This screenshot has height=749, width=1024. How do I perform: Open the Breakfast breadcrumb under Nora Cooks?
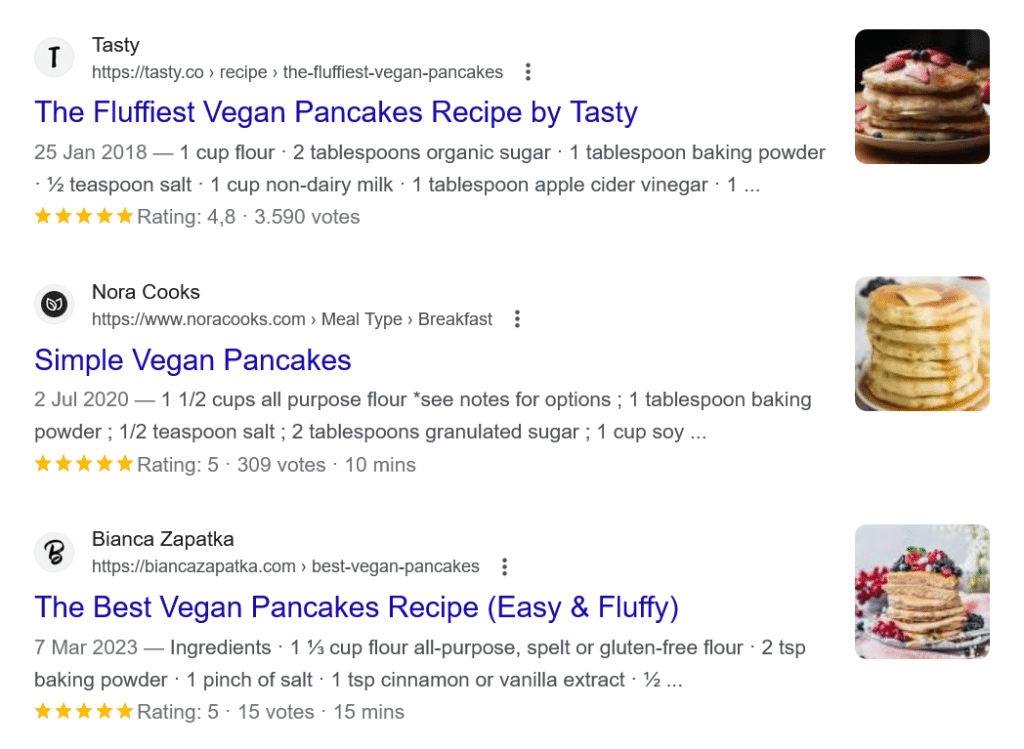(x=455, y=318)
